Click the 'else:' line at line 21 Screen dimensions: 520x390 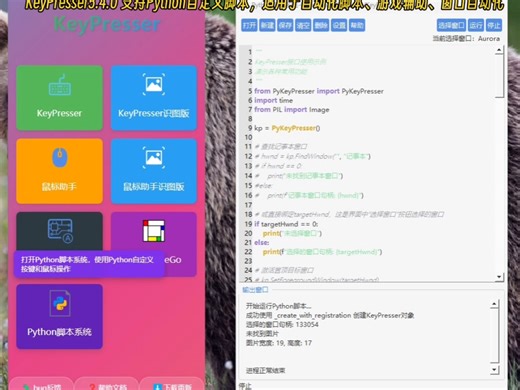pos(262,242)
